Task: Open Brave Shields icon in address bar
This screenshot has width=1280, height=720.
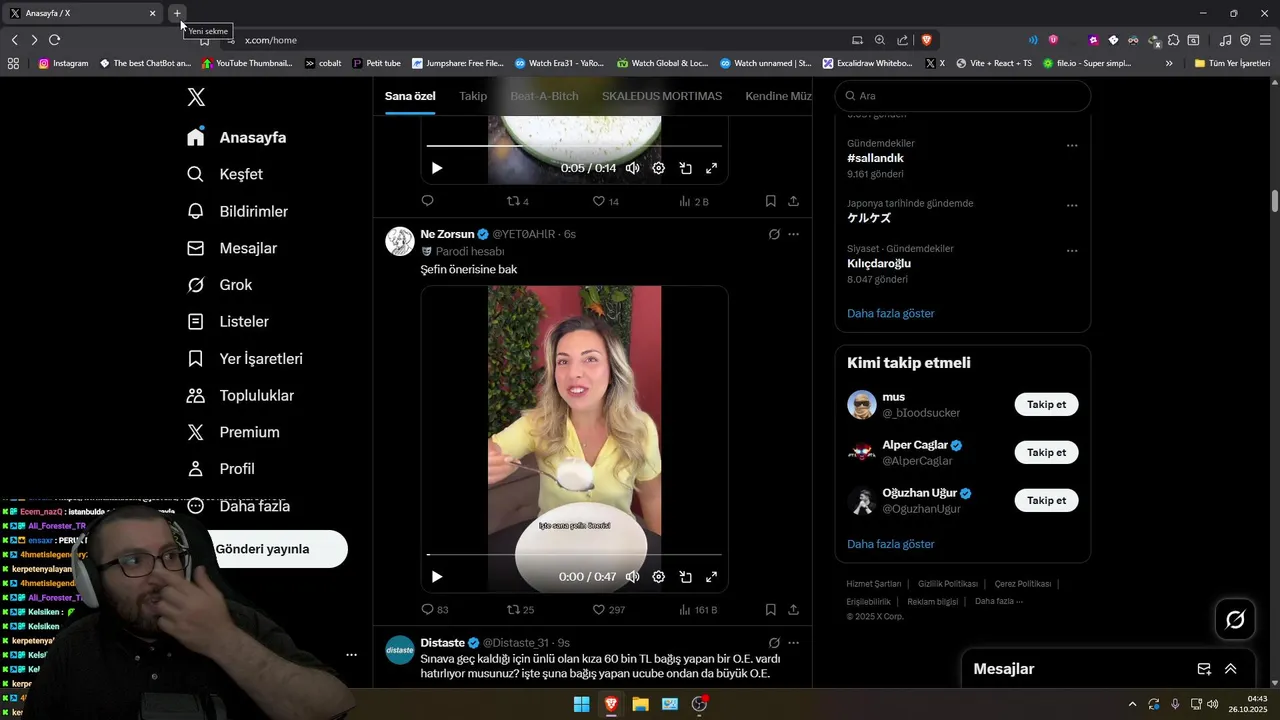Action: 927,40
